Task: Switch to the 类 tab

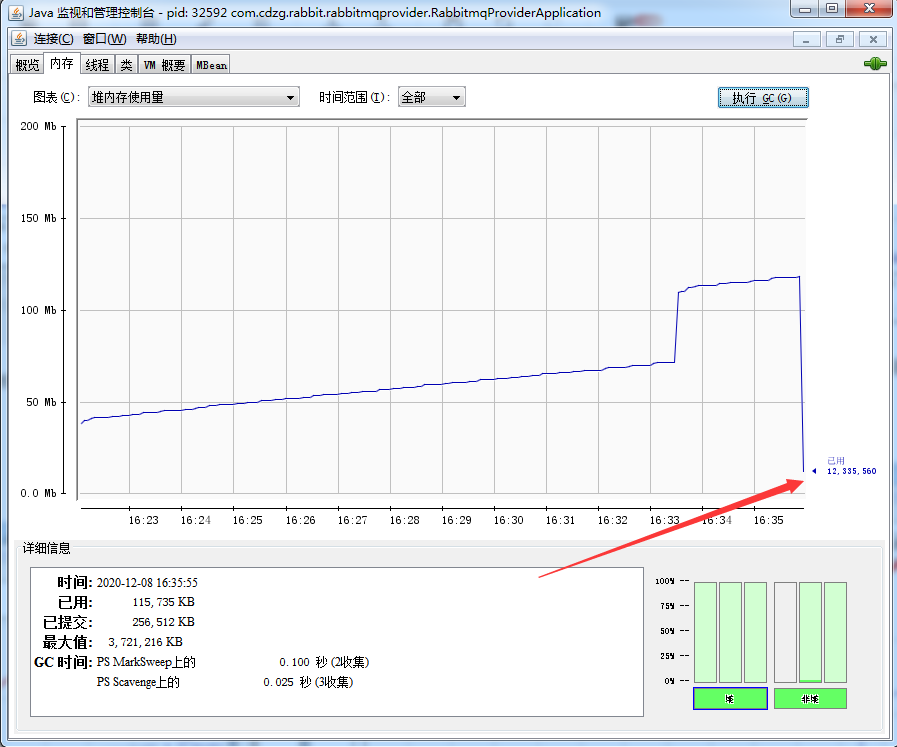Action: [126, 65]
